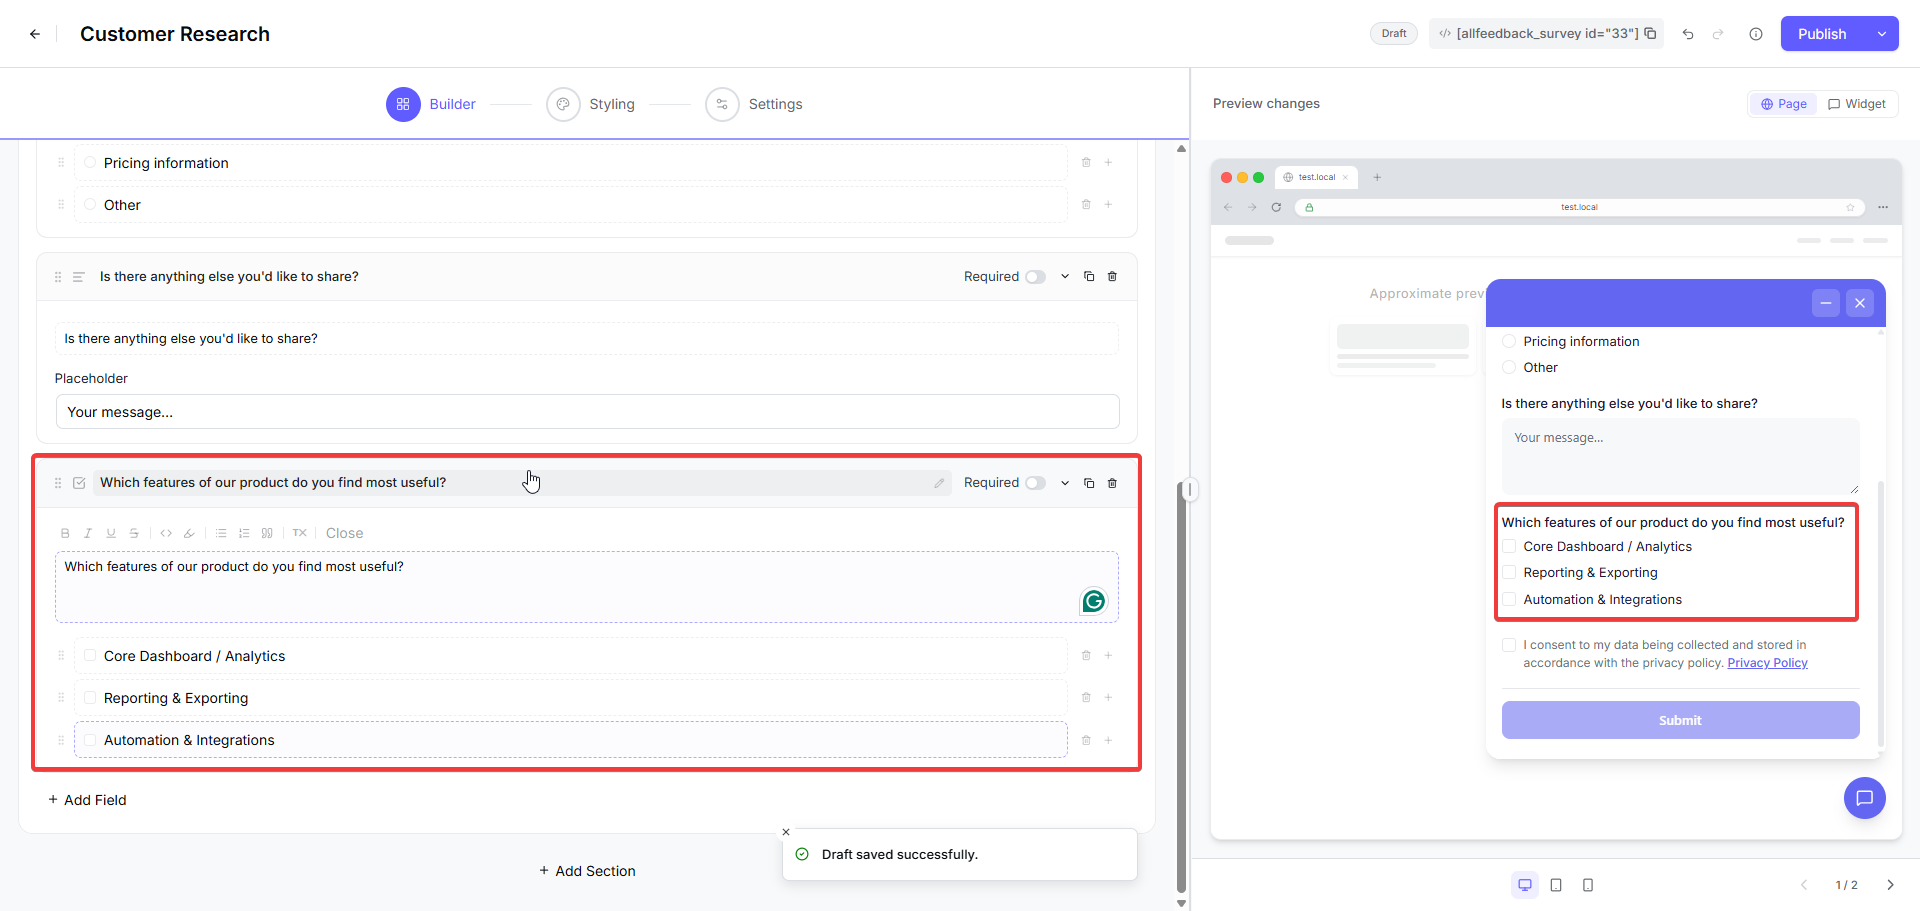Select the Pricing information radio in the preview

point(1509,341)
